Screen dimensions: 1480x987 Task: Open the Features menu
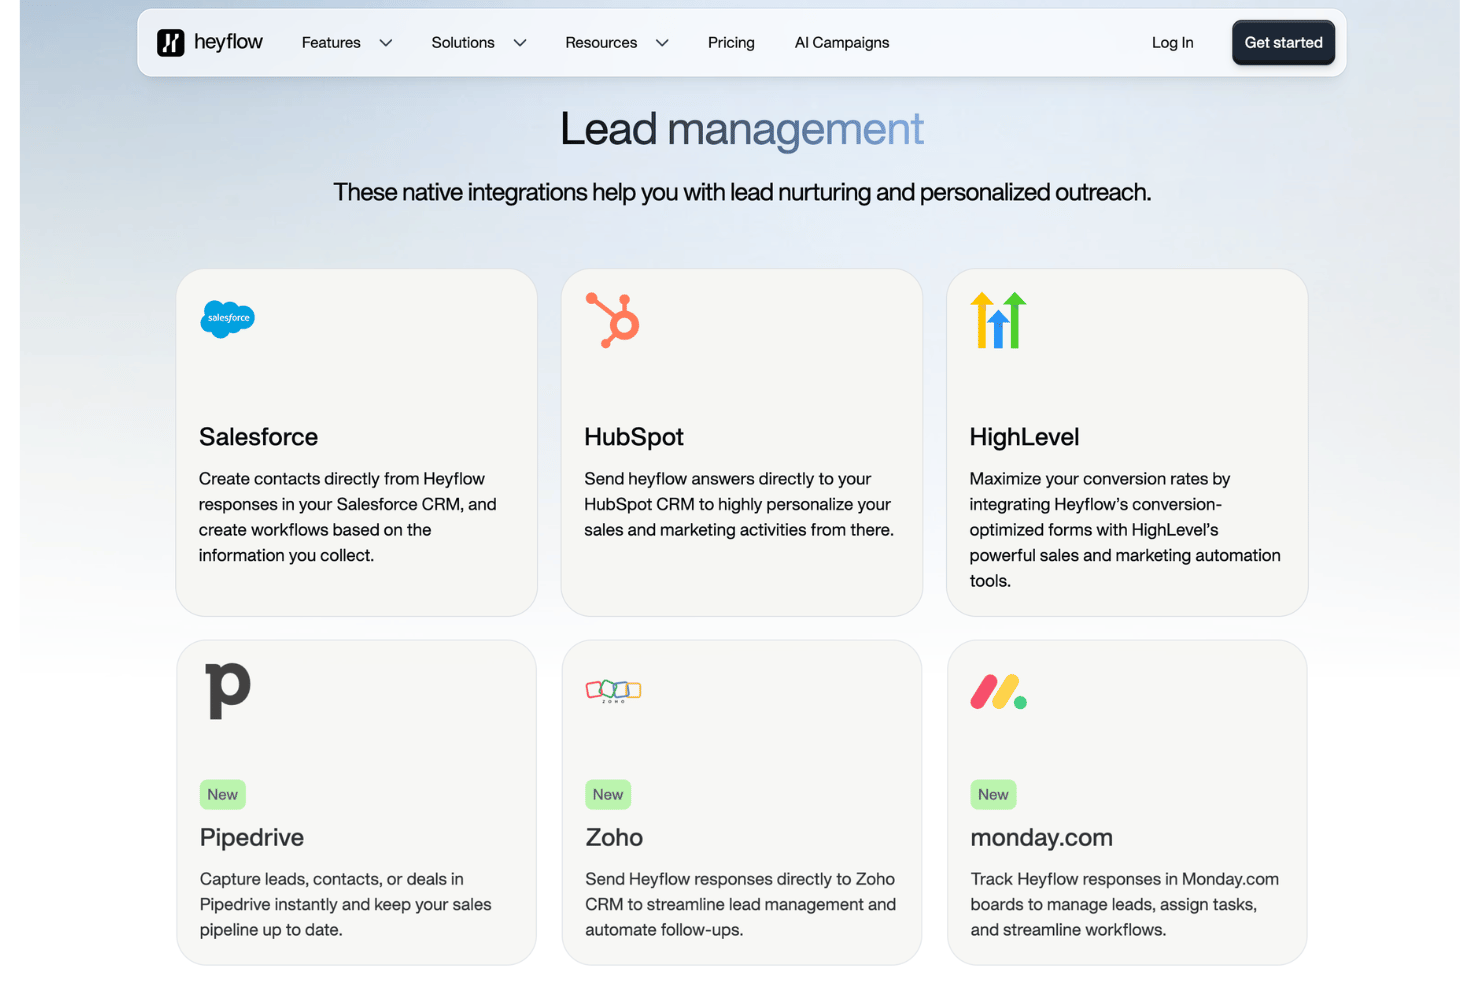coord(331,43)
